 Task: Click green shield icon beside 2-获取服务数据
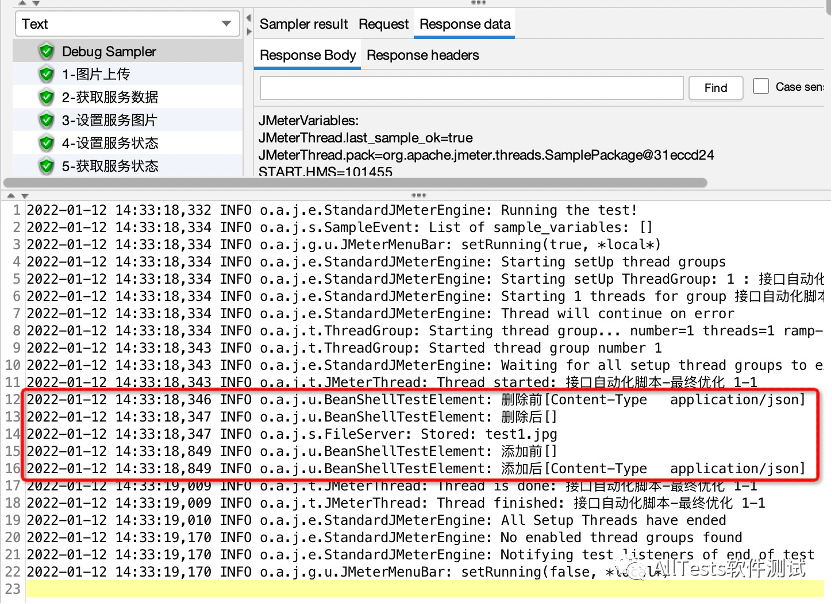point(47,97)
